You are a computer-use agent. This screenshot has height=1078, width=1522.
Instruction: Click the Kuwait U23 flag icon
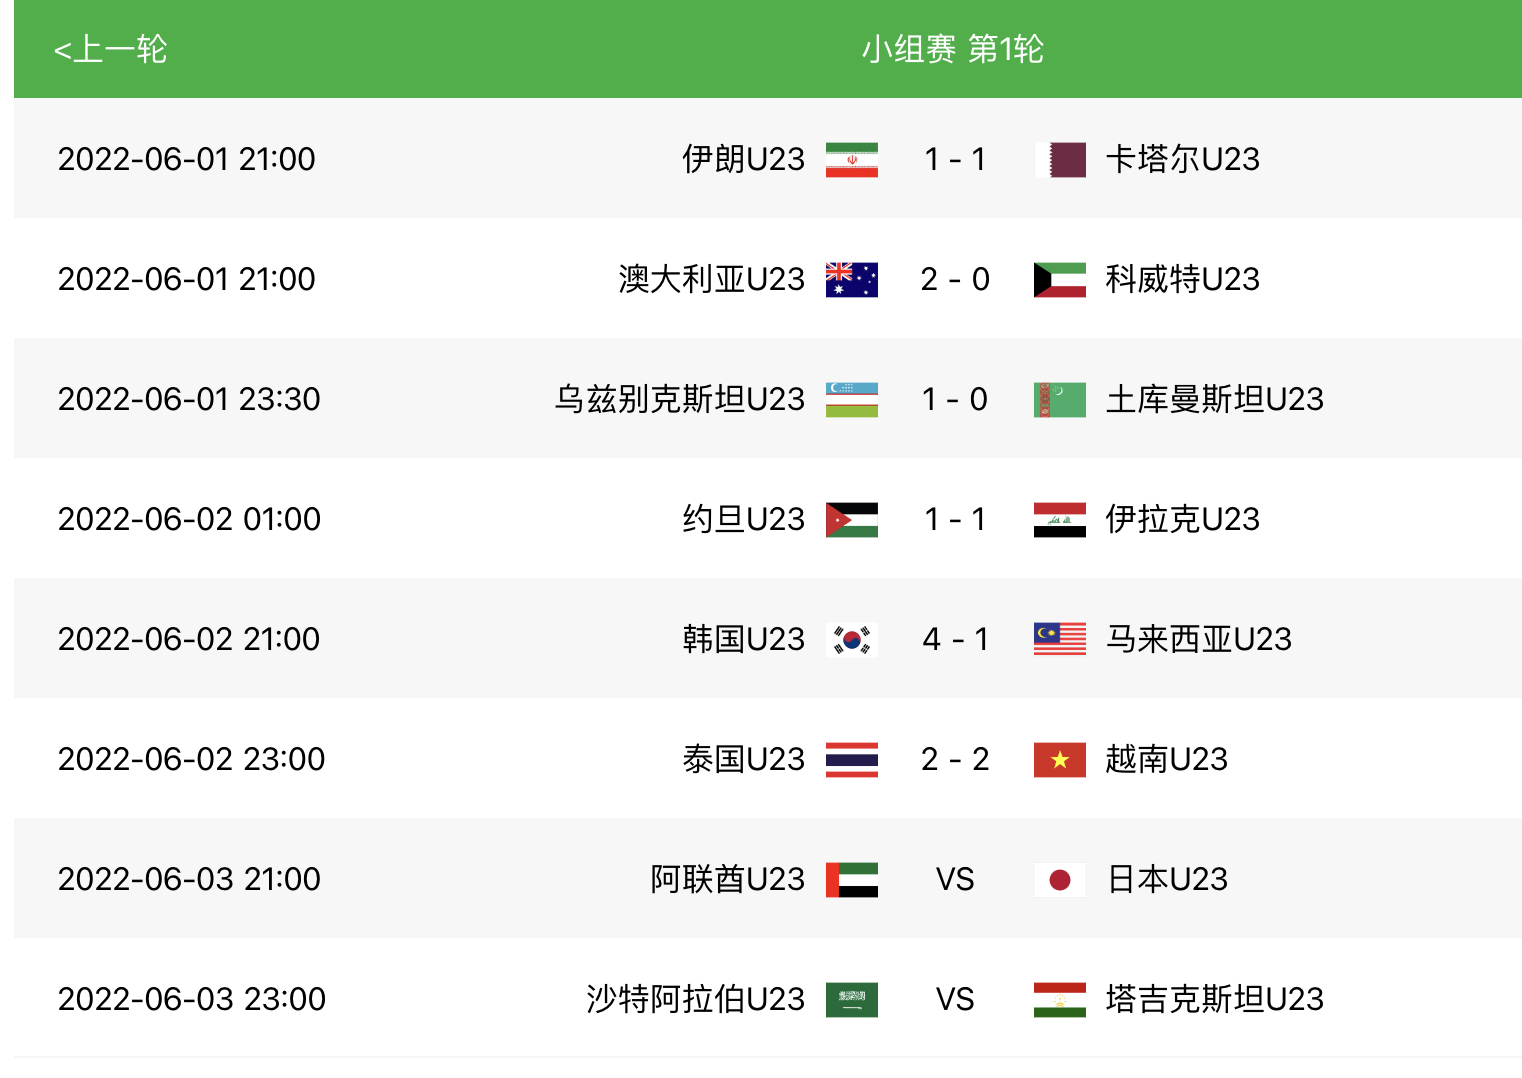(x=1059, y=279)
